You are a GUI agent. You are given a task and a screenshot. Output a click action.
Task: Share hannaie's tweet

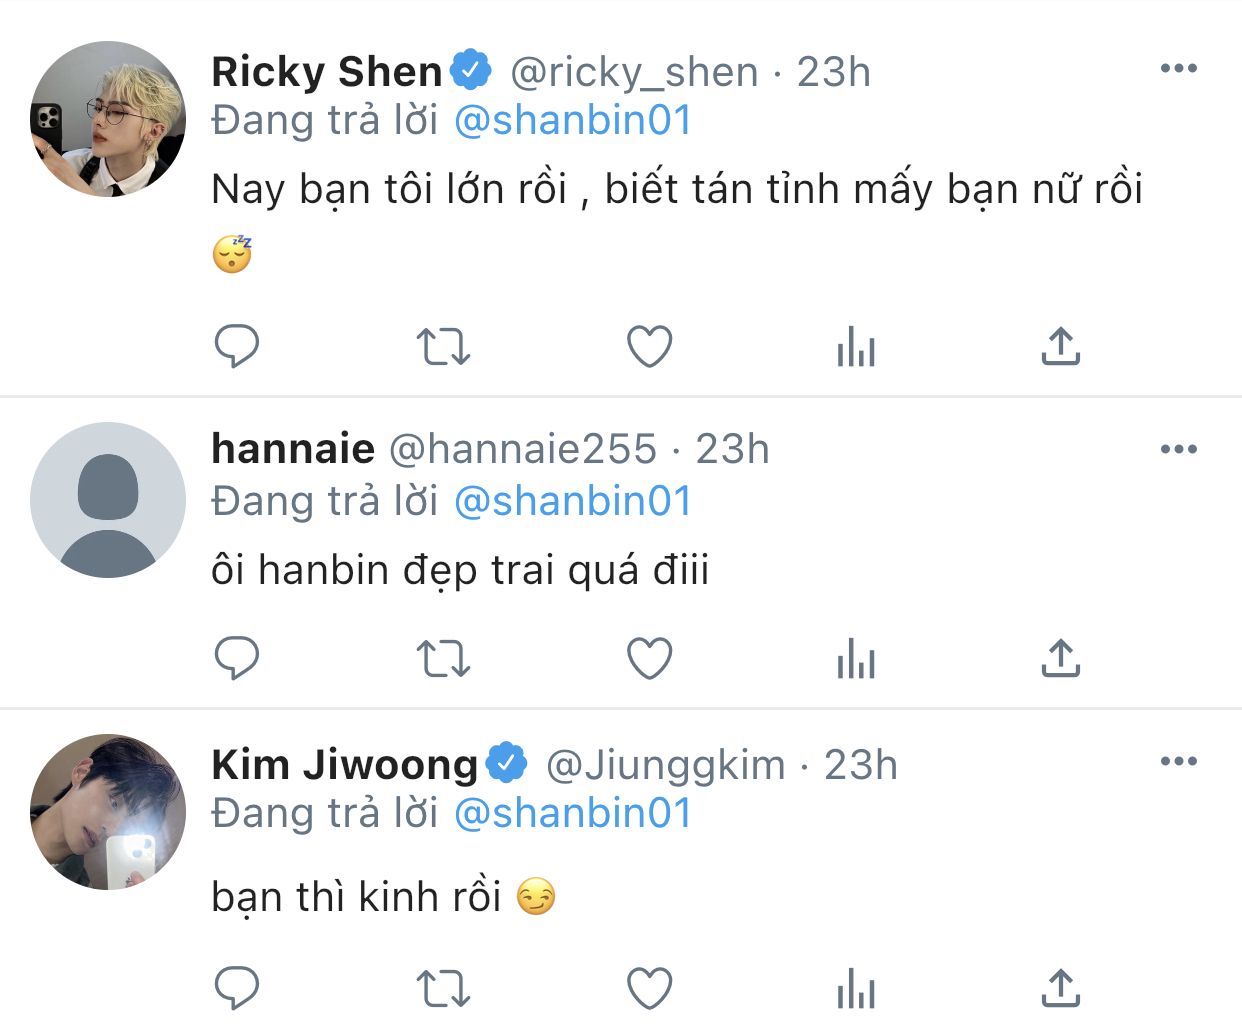[x=1061, y=658]
